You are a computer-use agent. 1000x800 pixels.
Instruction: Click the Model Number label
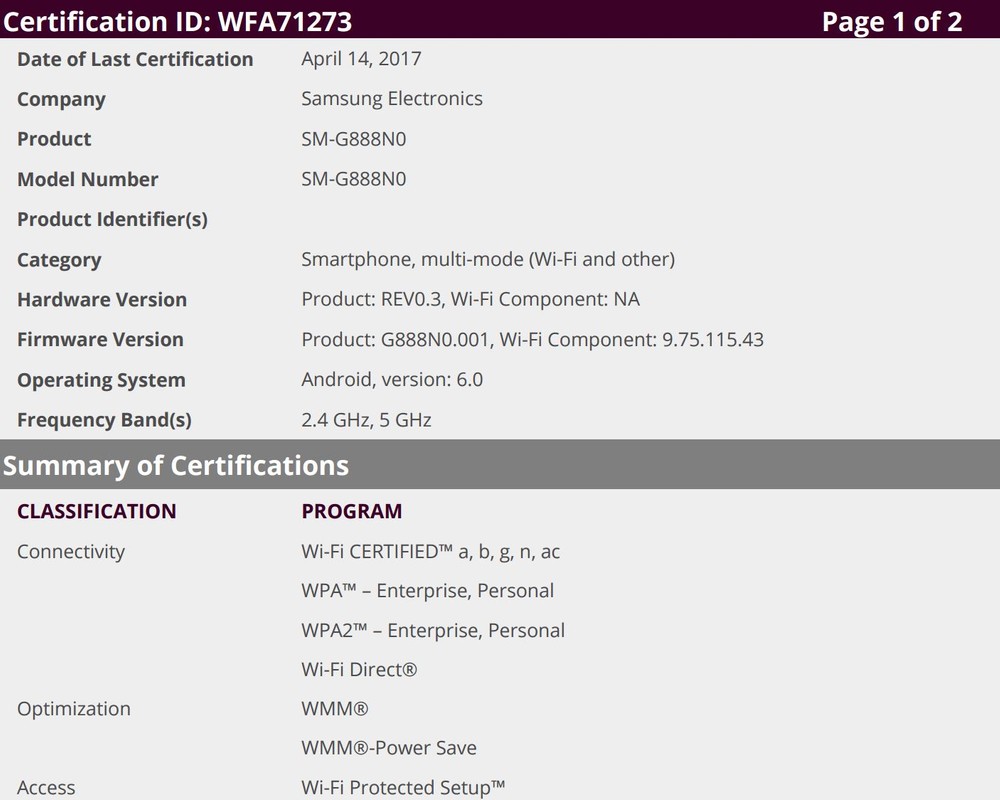pyautogui.click(x=88, y=180)
